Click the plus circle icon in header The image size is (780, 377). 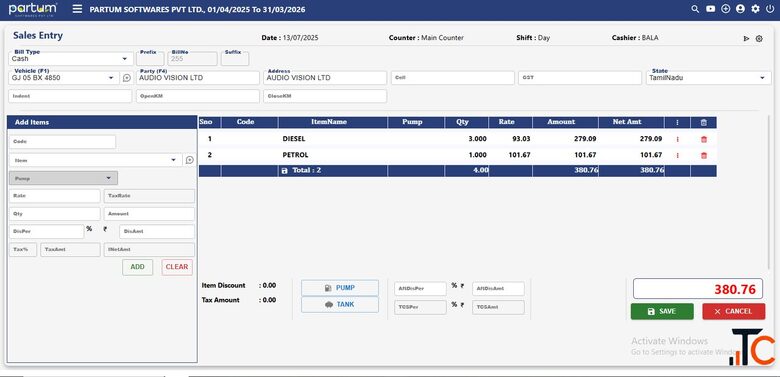tap(725, 9)
